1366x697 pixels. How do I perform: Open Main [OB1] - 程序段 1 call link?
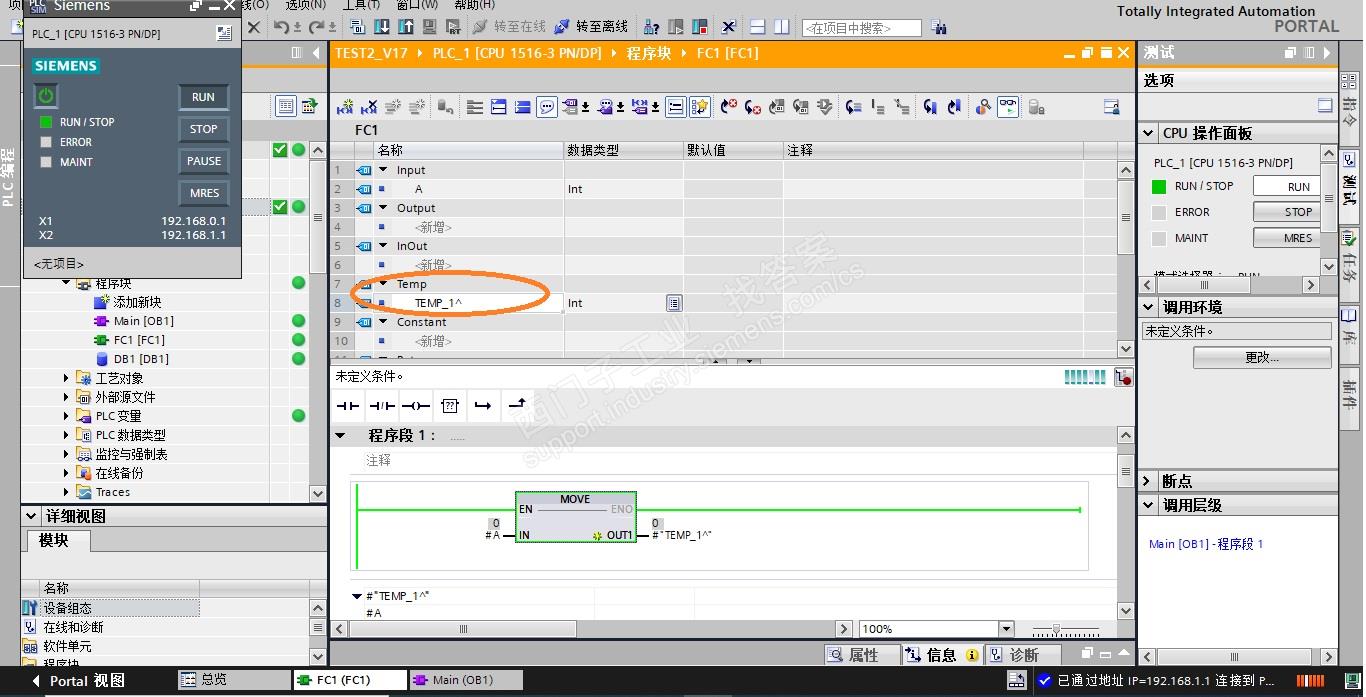1206,544
